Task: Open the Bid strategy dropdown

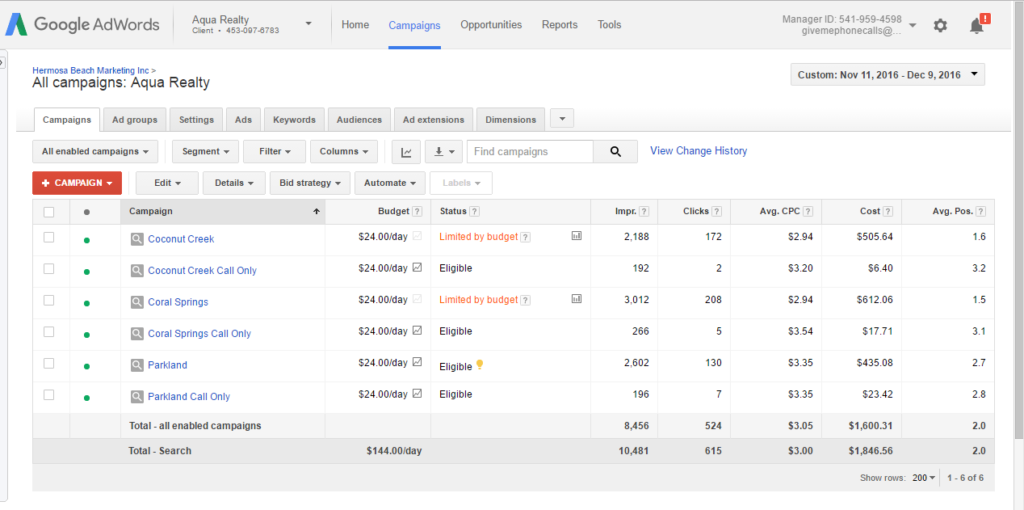Action: click(x=310, y=183)
